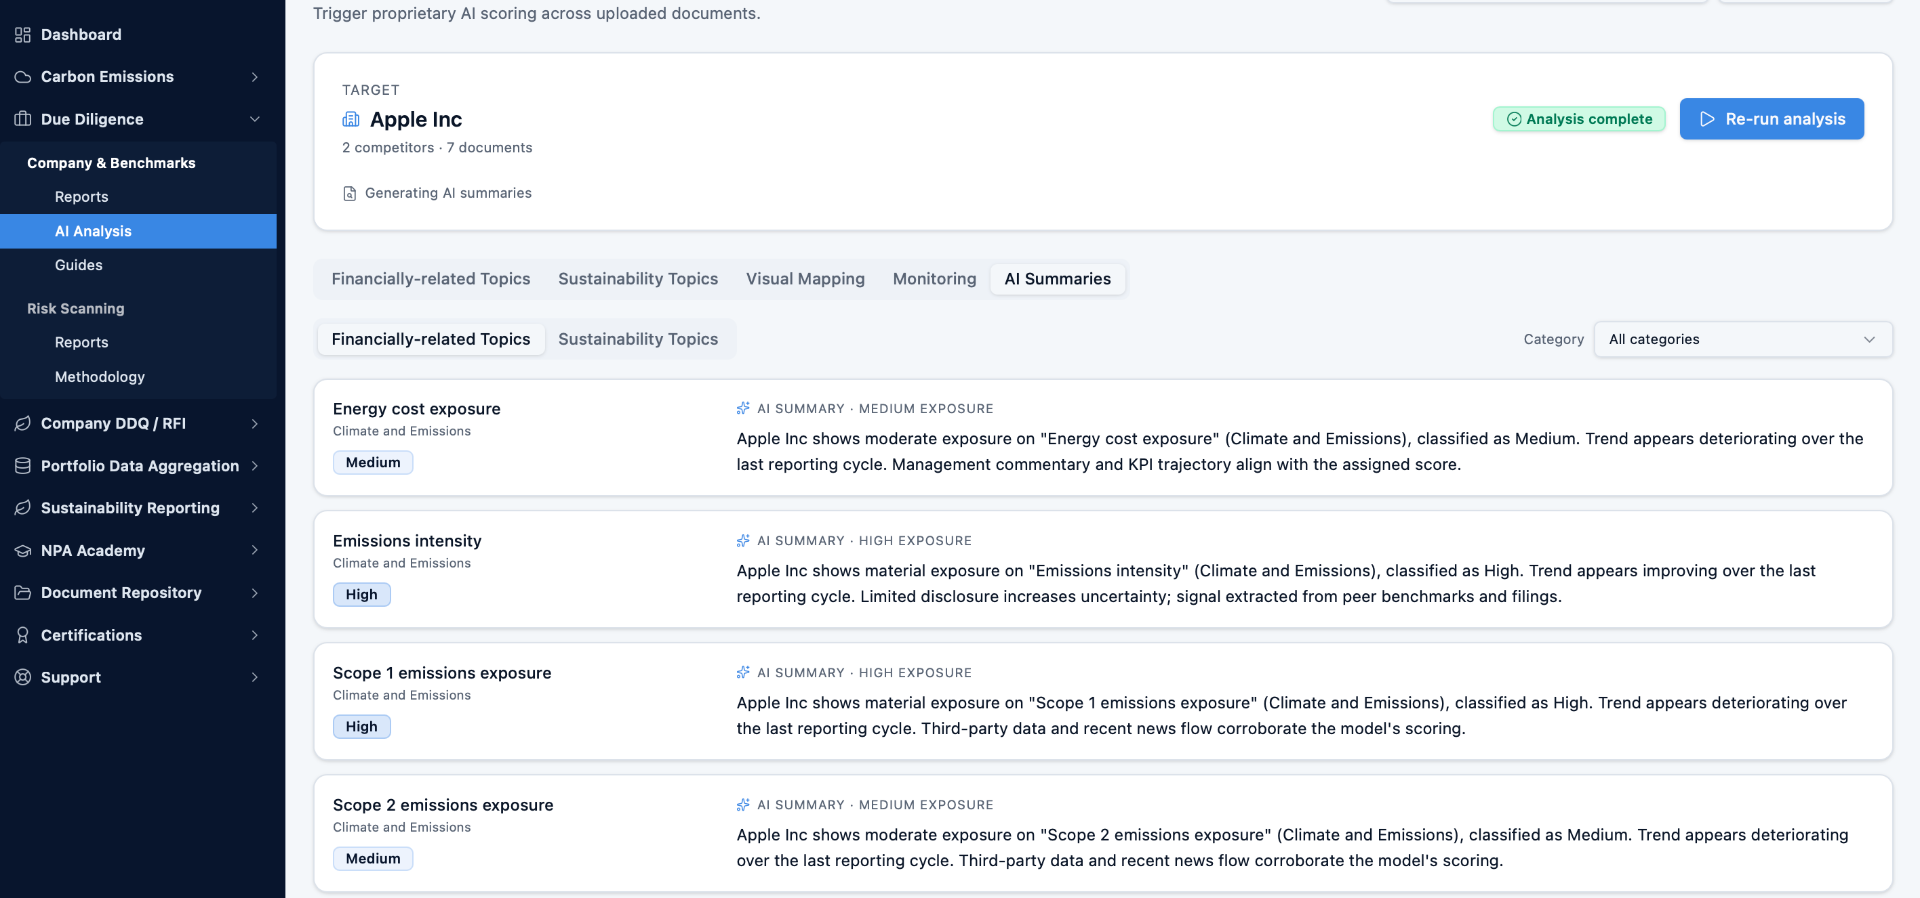The width and height of the screenshot is (1920, 898).
Task: Click the sparkle icon on Scope 1 emissions summary
Action: point(743,672)
